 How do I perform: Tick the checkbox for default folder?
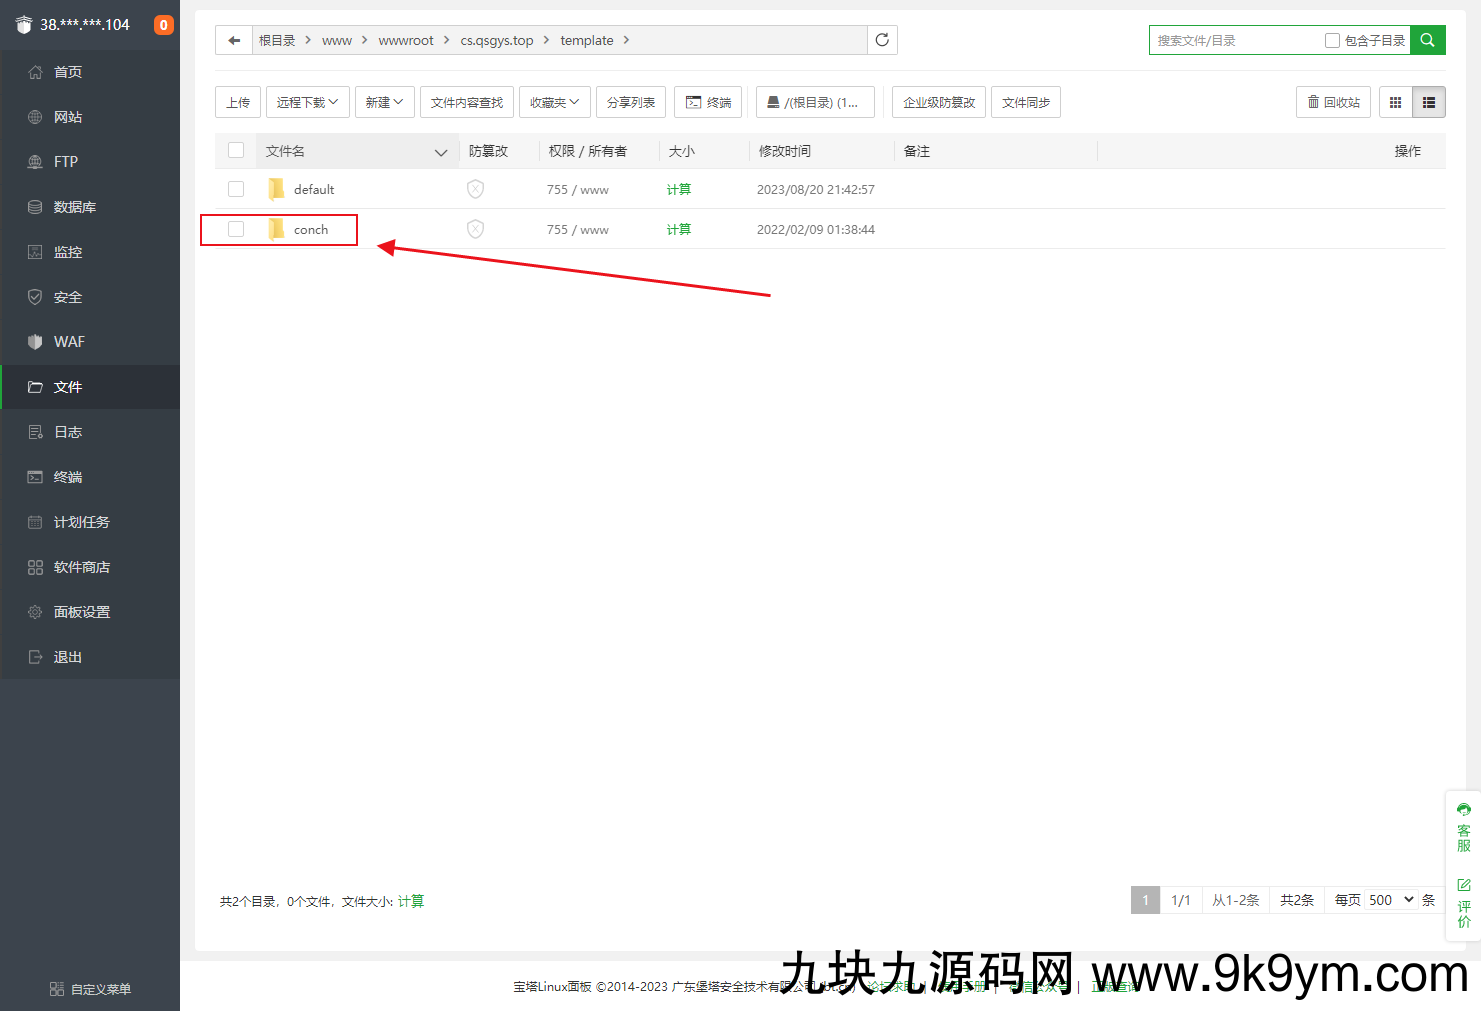coord(236,189)
